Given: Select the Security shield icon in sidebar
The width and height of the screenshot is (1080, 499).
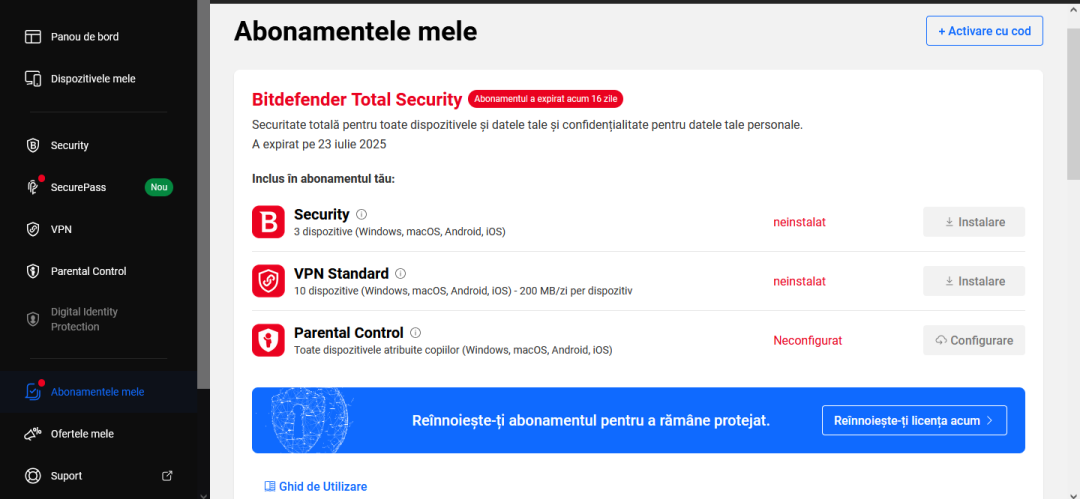Looking at the screenshot, I should click(x=33, y=145).
